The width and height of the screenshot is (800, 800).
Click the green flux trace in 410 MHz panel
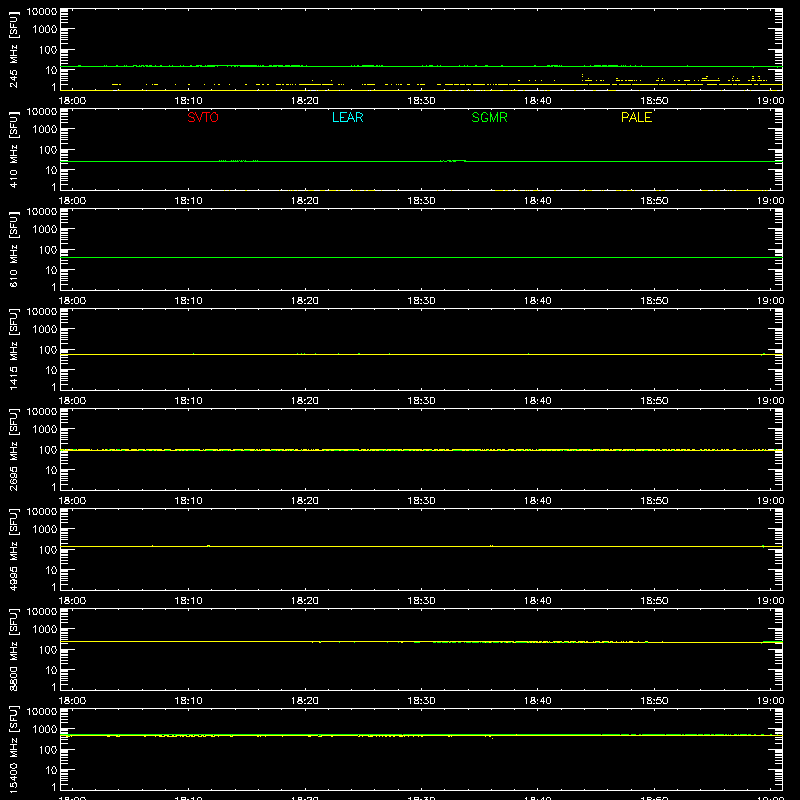pos(421,161)
